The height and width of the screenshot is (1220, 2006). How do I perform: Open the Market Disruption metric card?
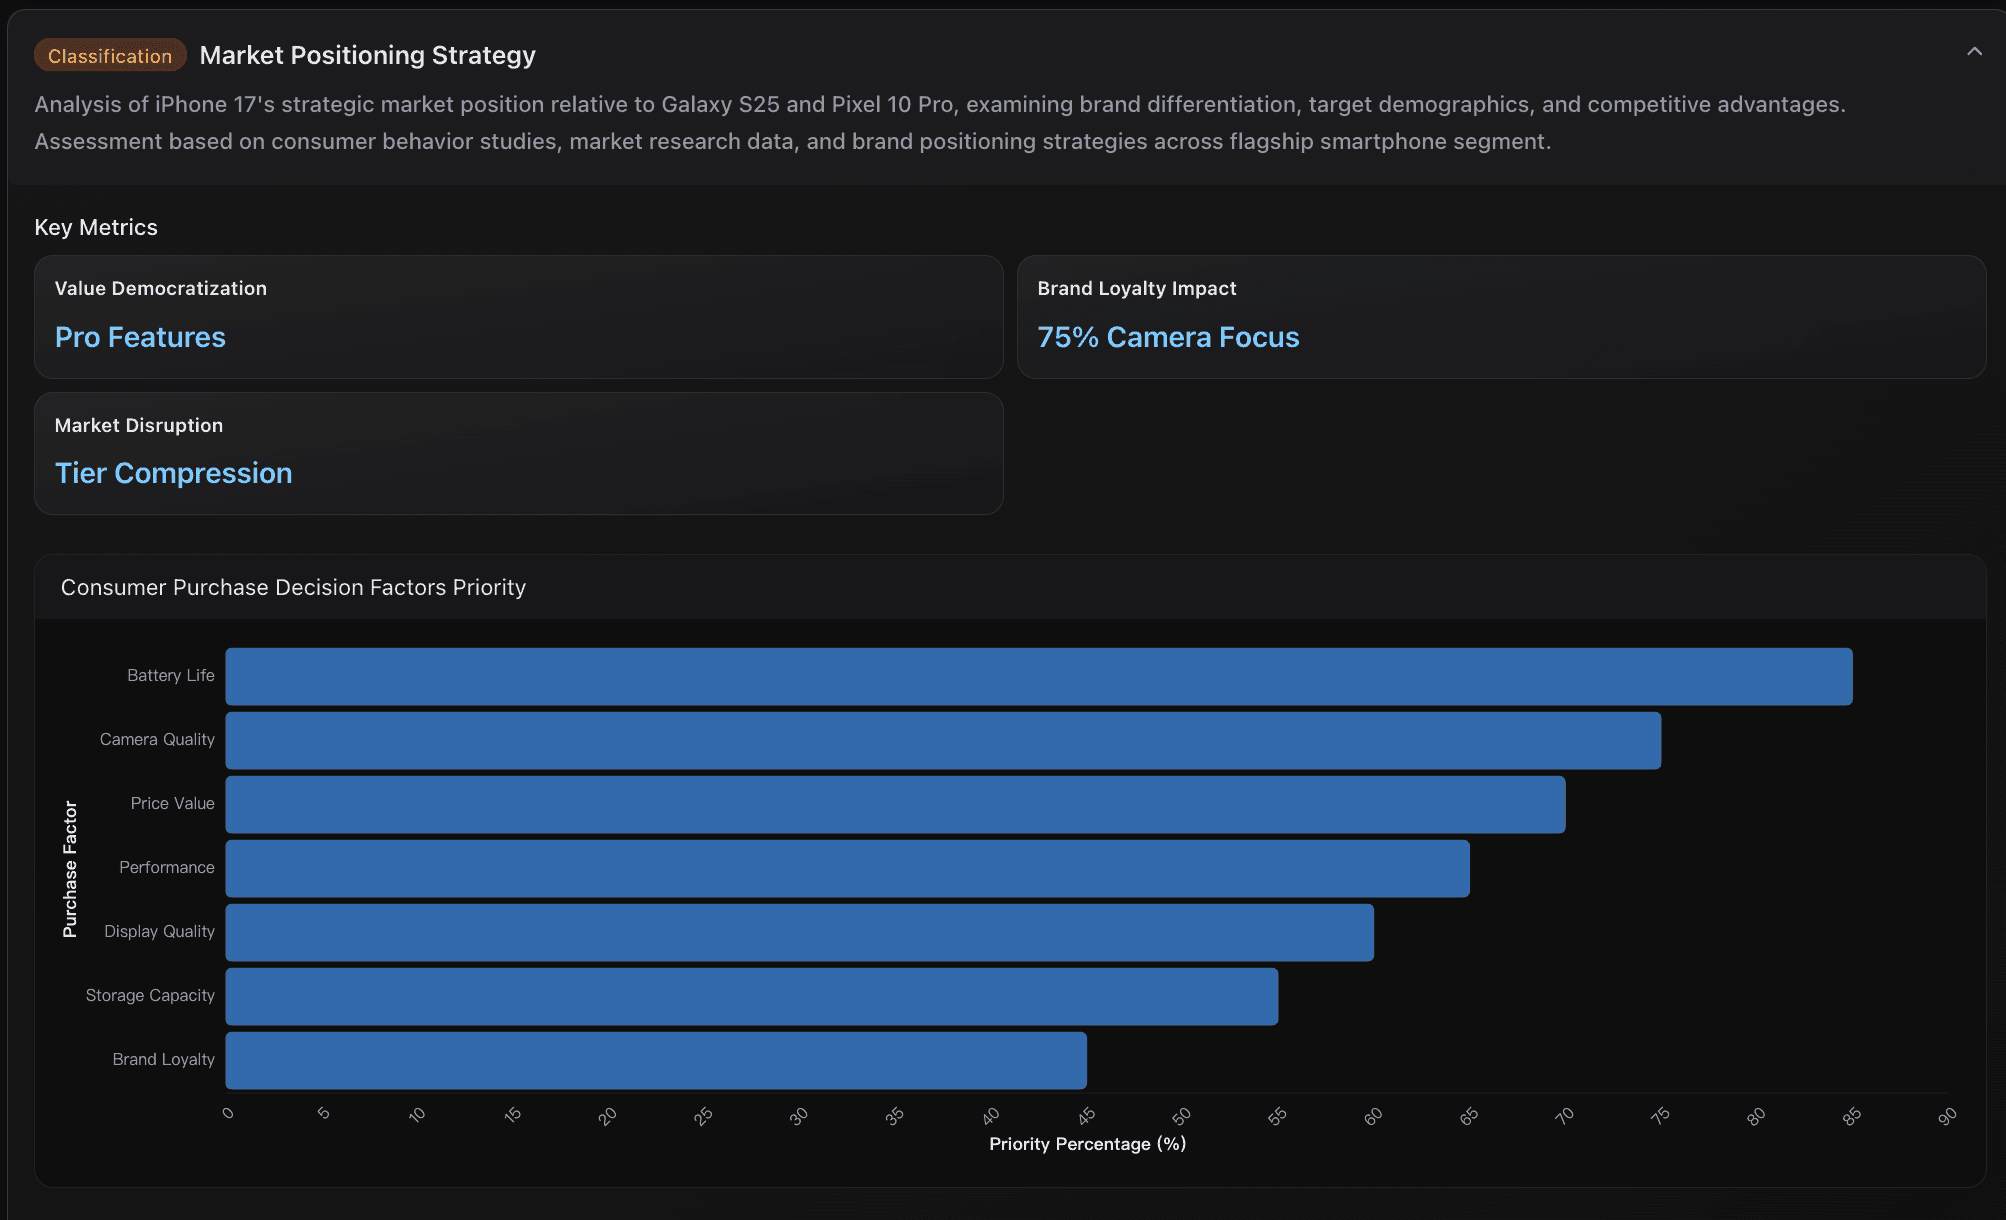(518, 453)
